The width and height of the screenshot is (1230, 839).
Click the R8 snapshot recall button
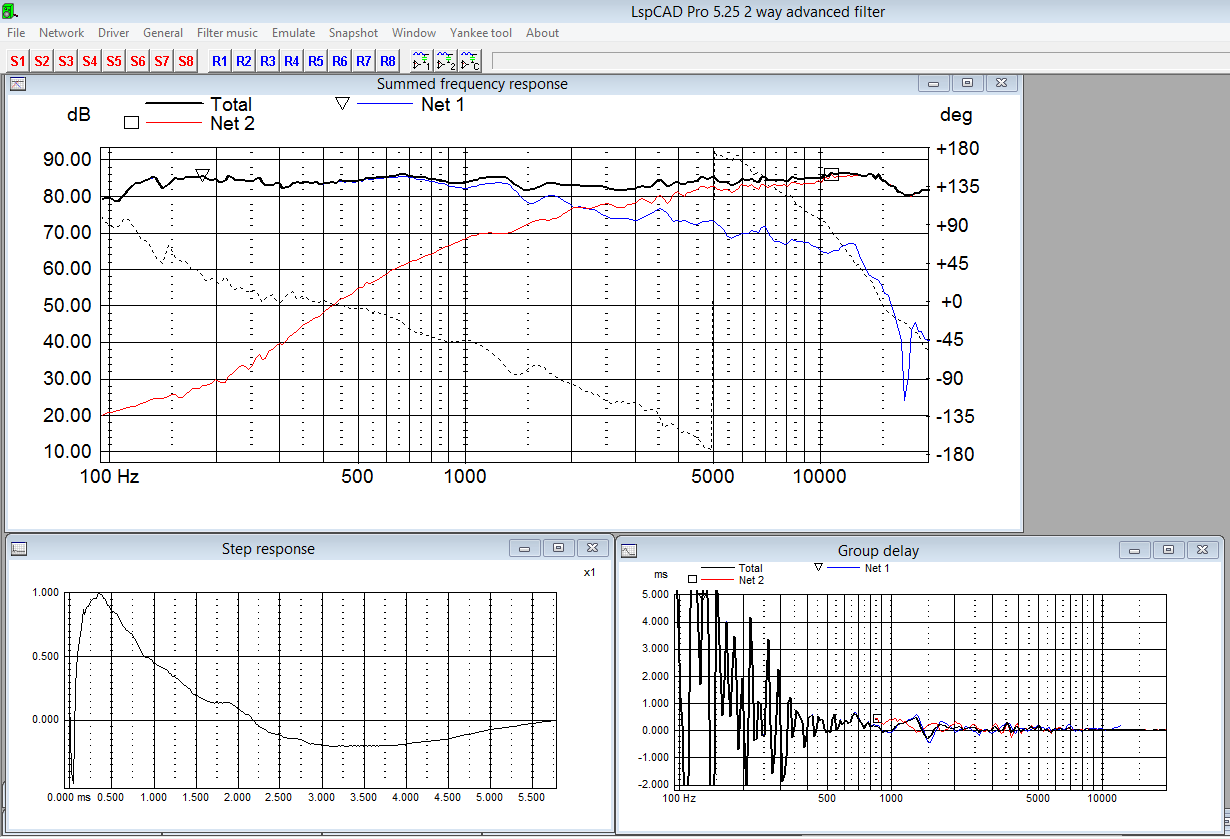coord(388,61)
